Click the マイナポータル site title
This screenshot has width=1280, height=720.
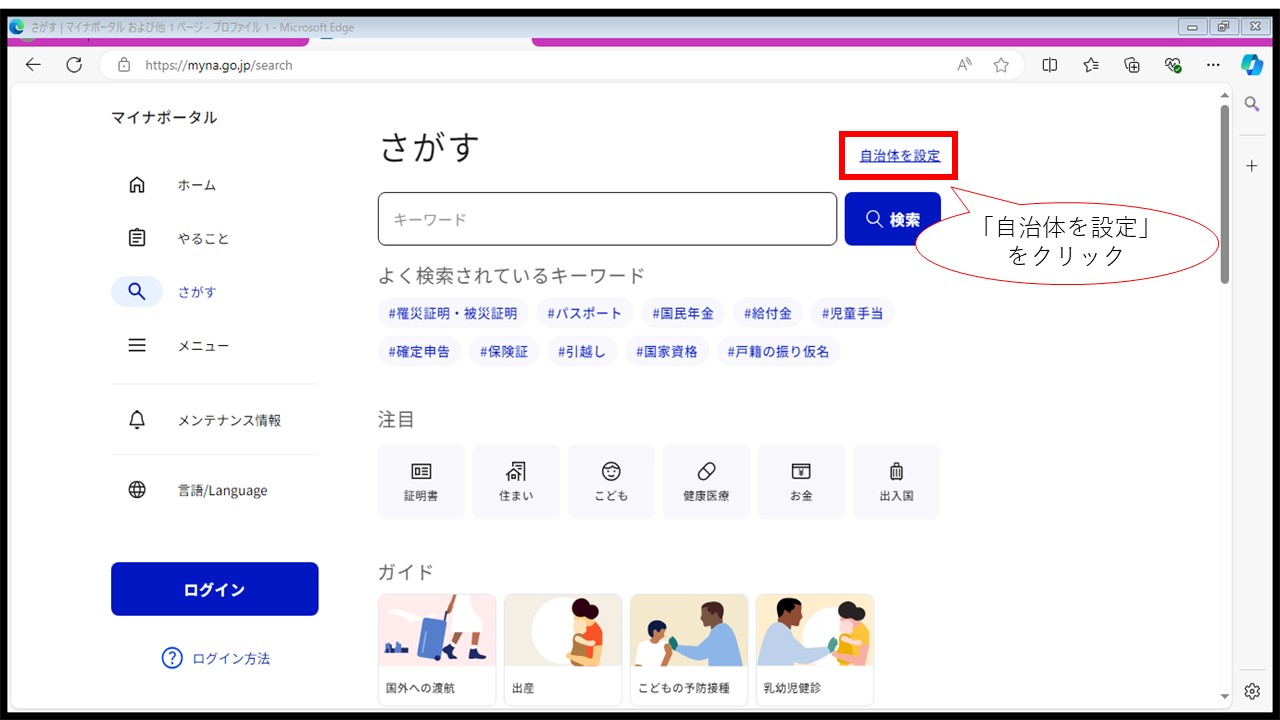click(164, 117)
